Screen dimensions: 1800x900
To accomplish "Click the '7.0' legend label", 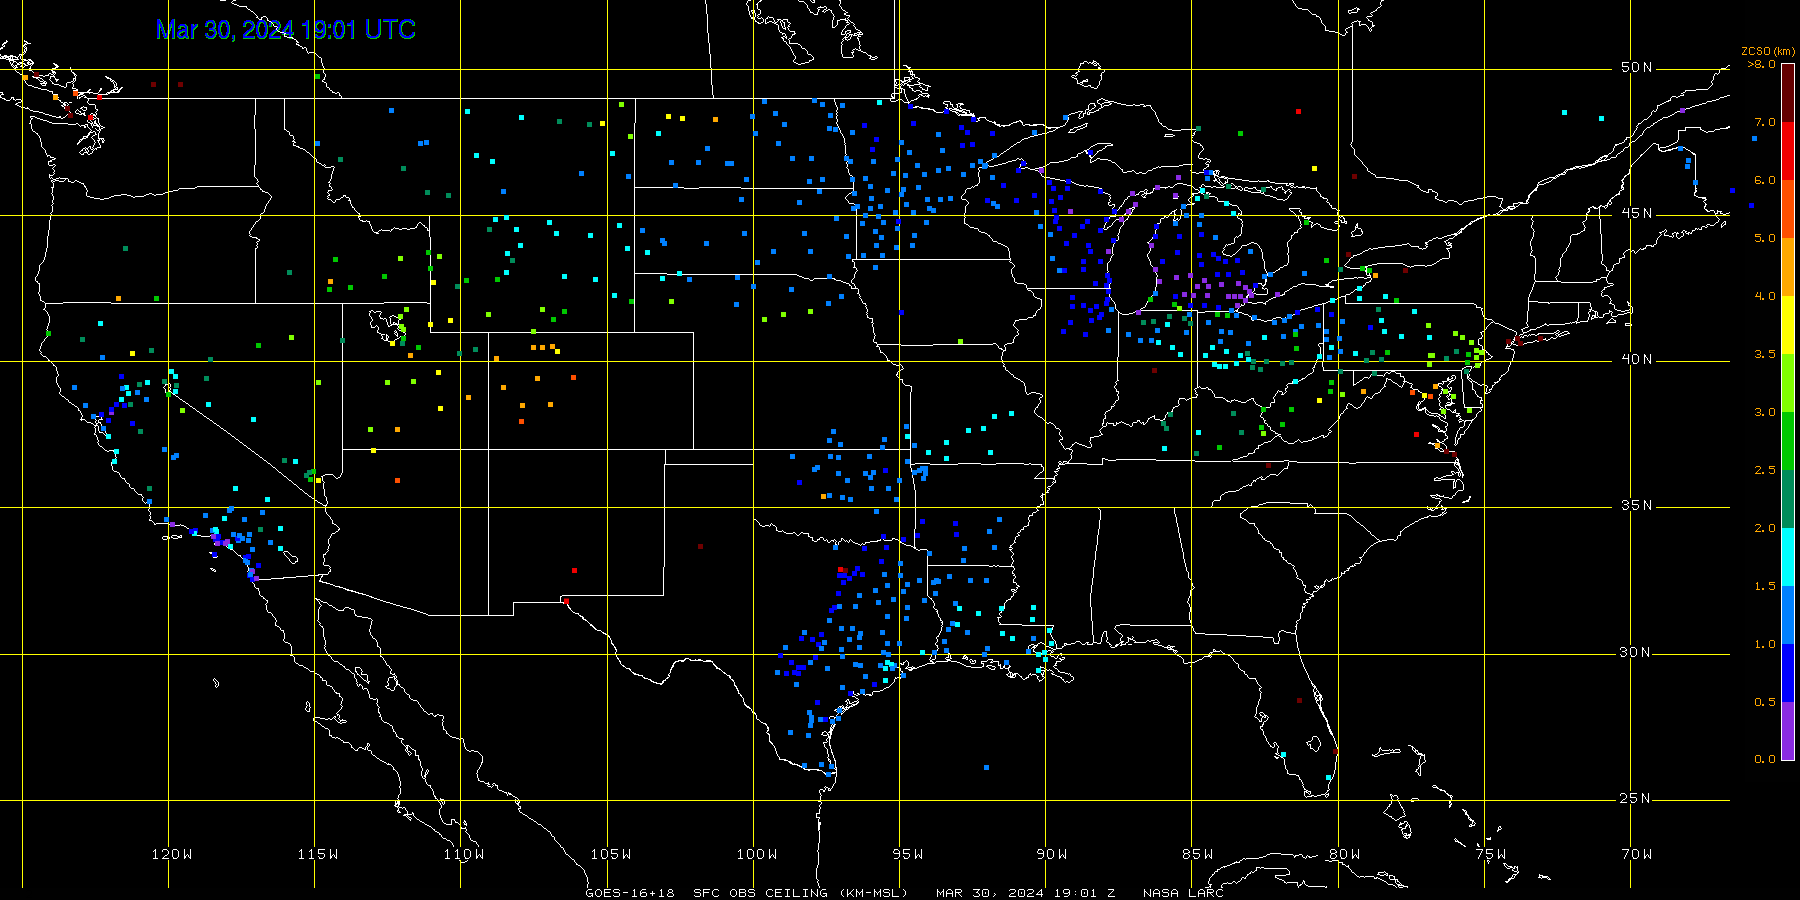I will click(1765, 122).
